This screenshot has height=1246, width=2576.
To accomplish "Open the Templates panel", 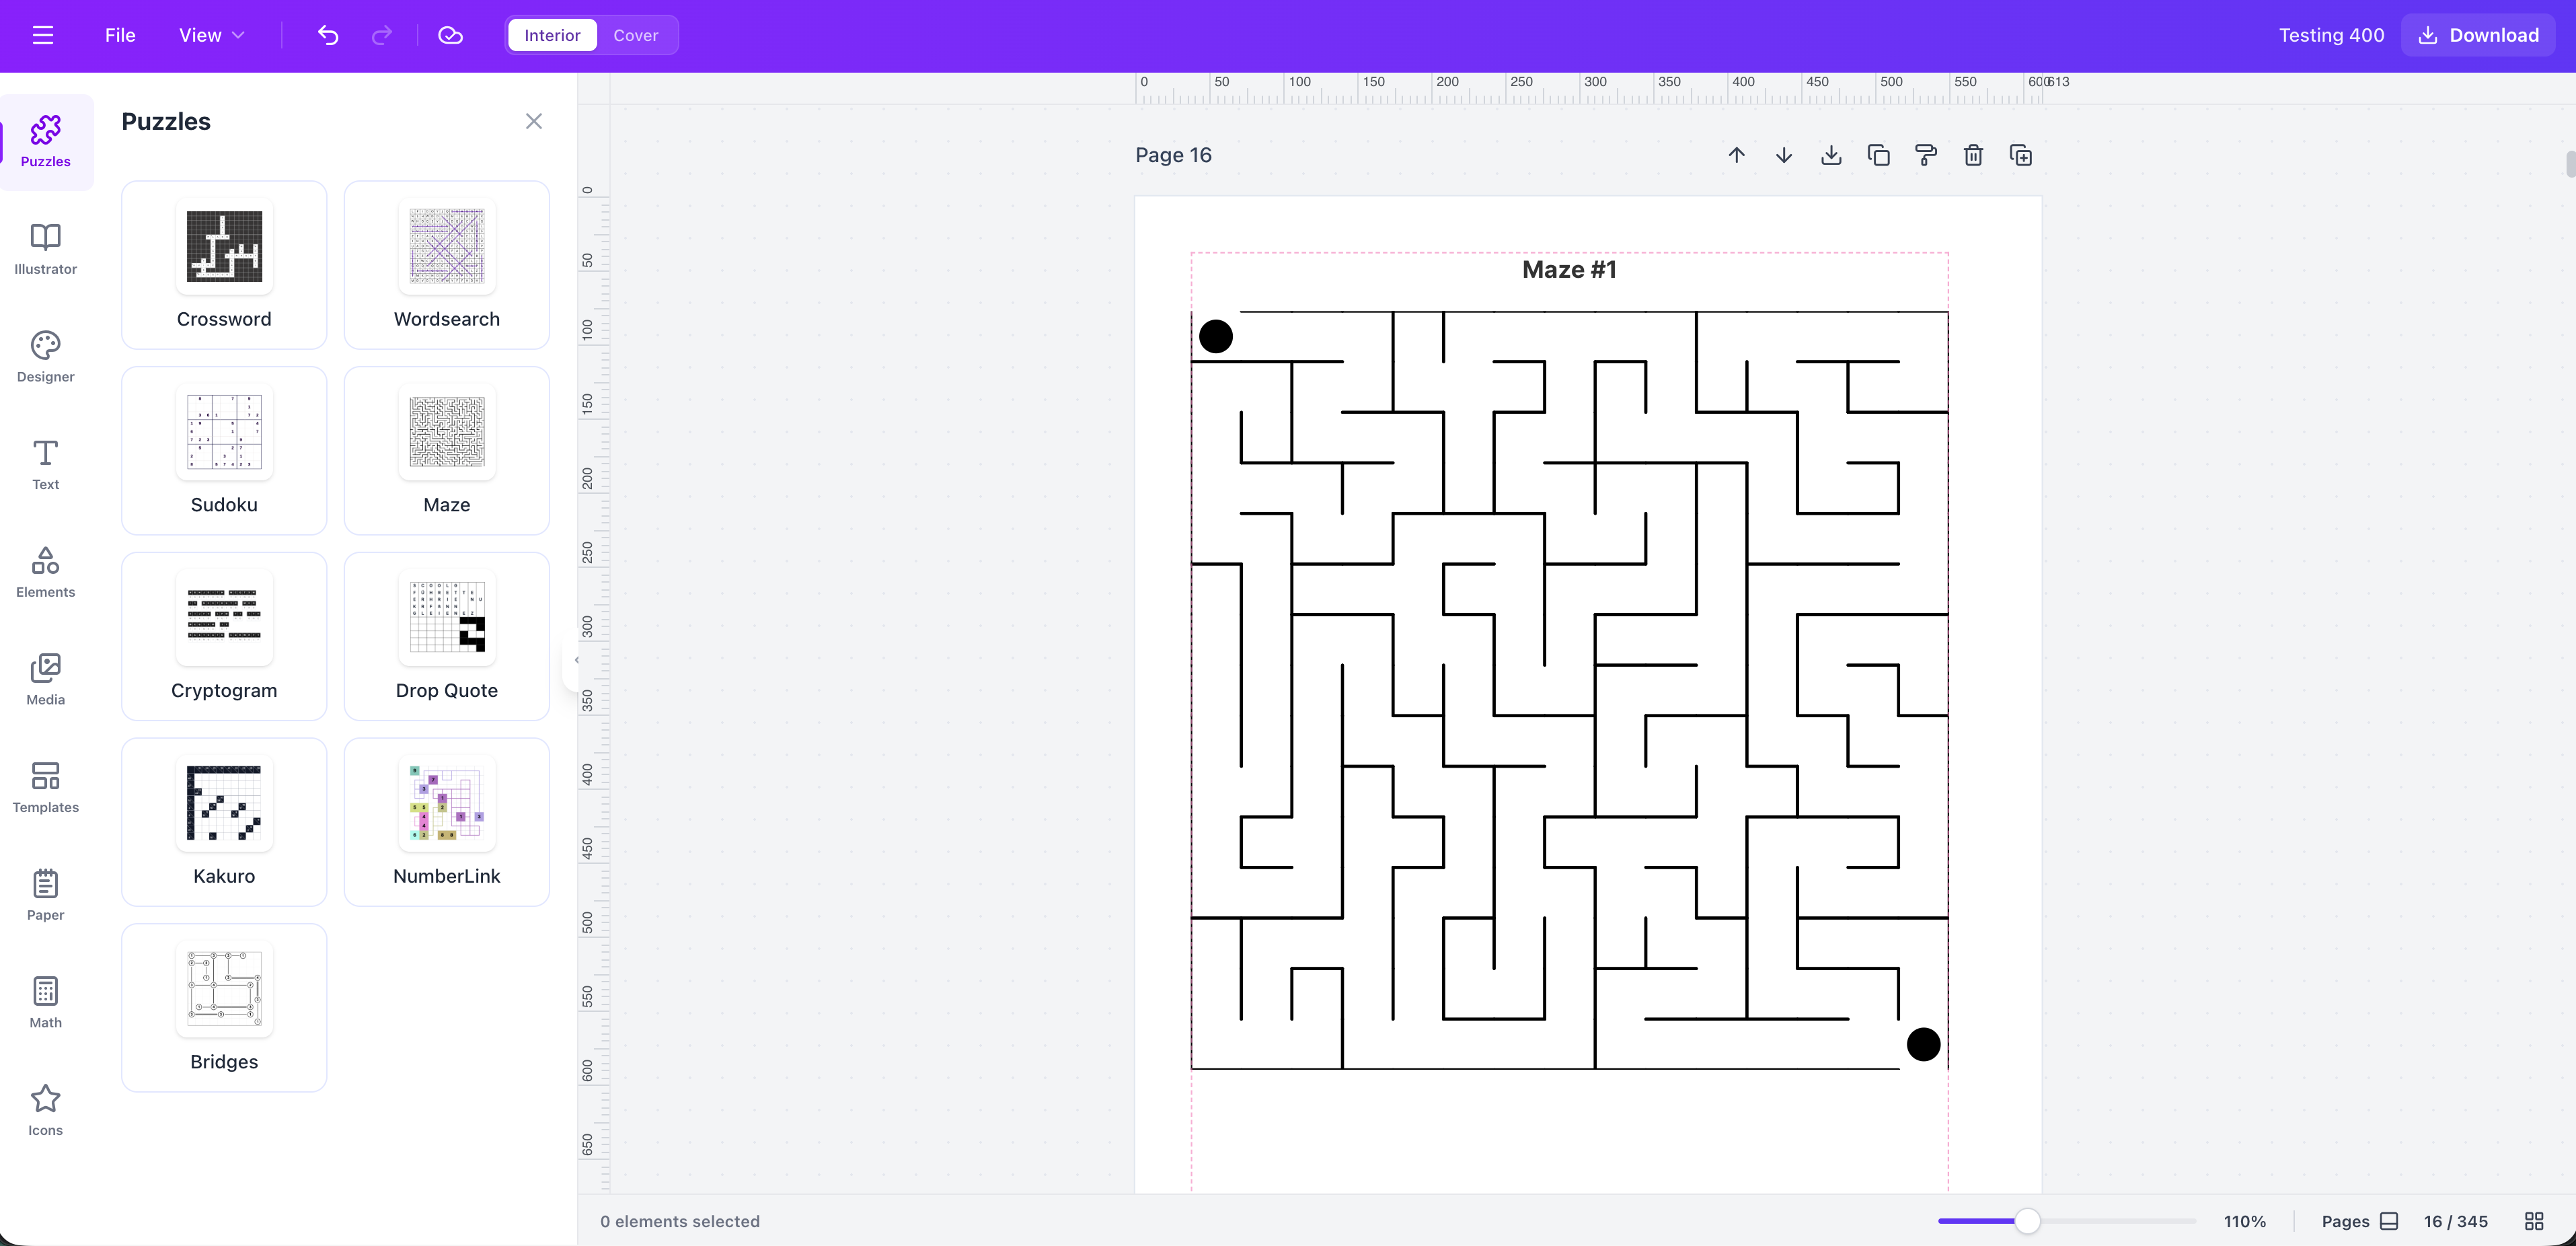I will coord(46,788).
